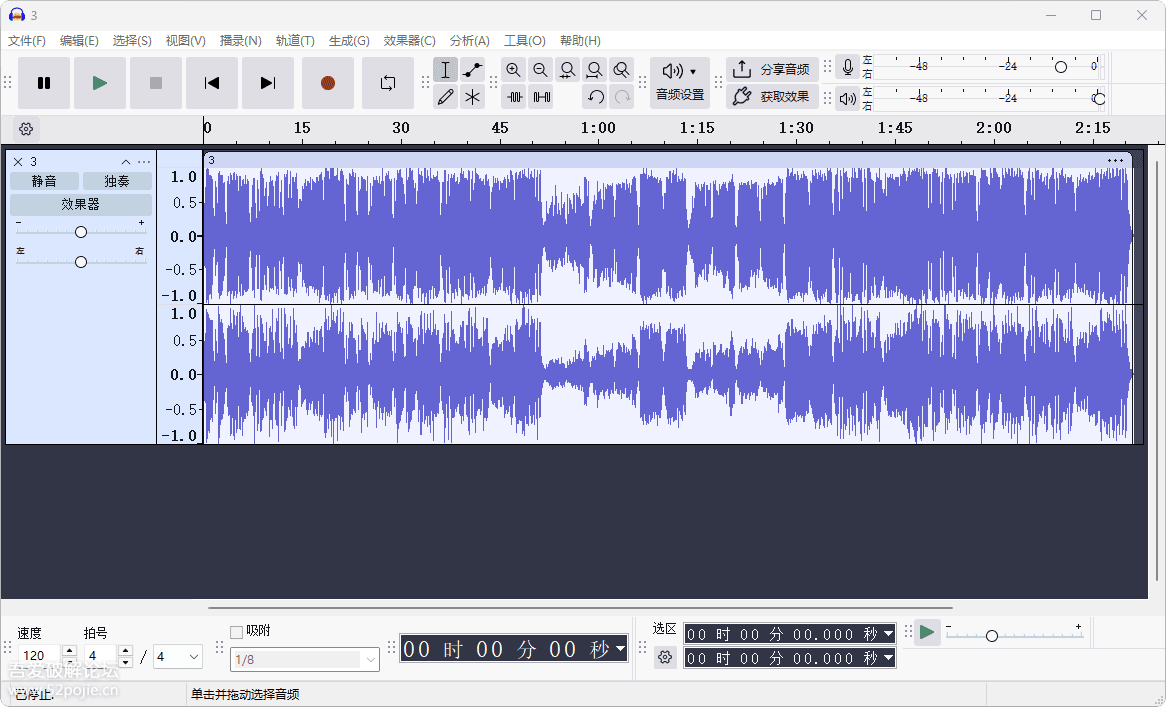Fit project to width zoom icon

tap(594, 70)
